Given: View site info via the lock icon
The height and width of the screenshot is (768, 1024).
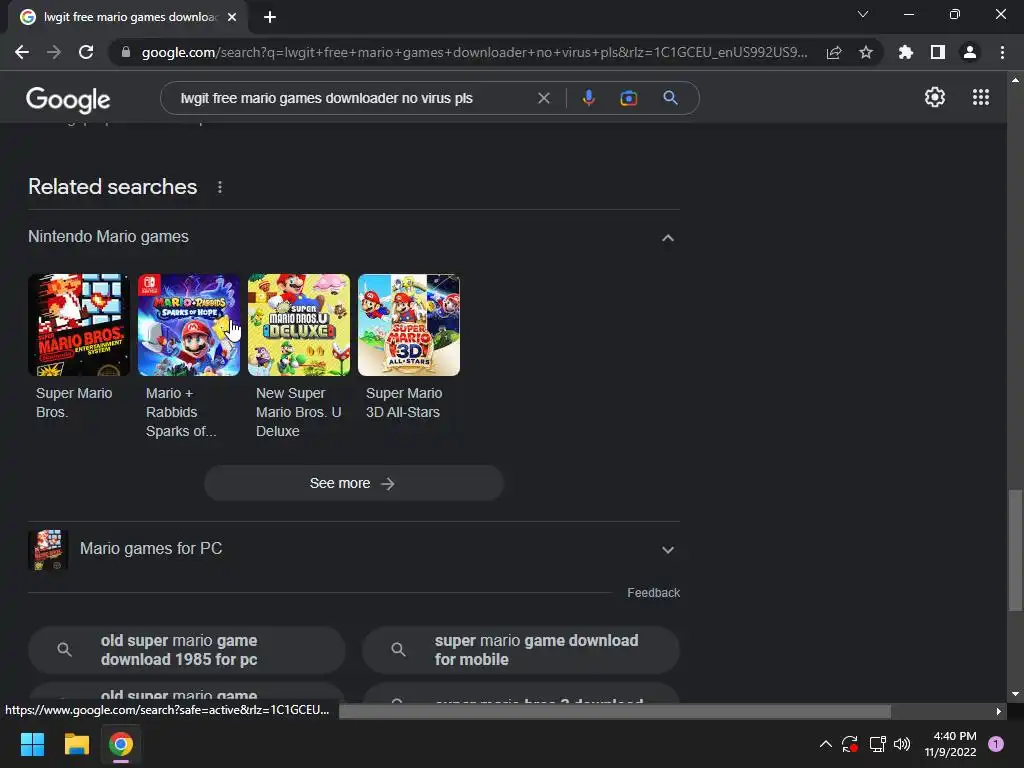Looking at the screenshot, I should pyautogui.click(x=126, y=52).
